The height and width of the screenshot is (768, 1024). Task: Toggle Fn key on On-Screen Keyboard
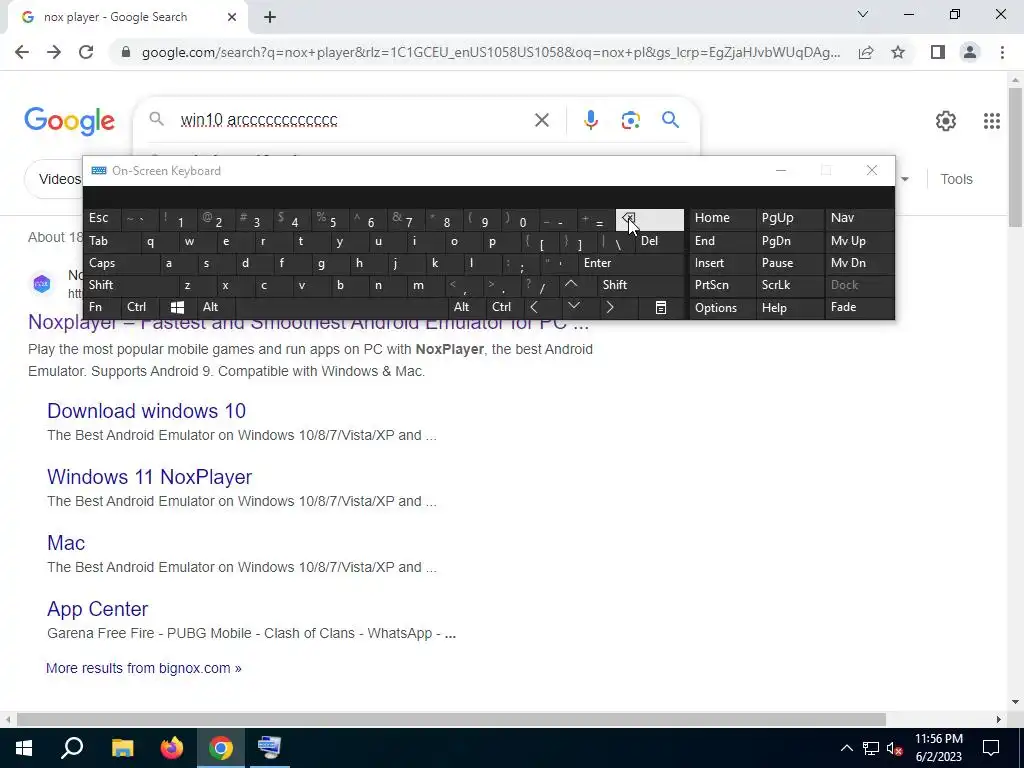pos(103,308)
